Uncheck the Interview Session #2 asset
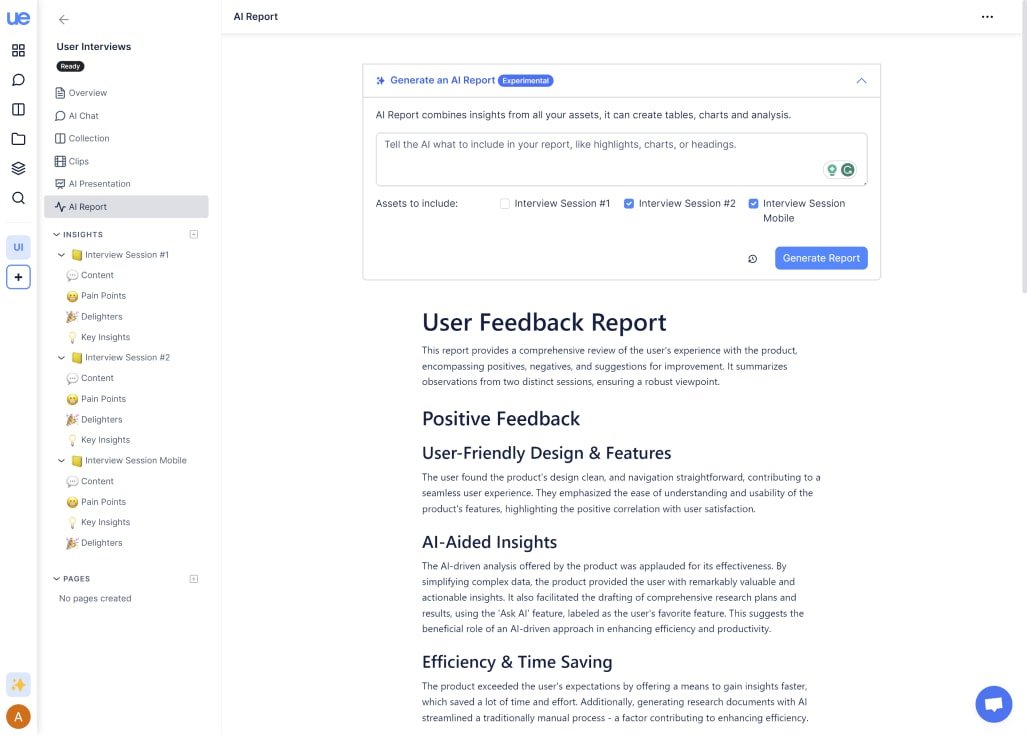The height and width of the screenshot is (735, 1027). click(x=629, y=204)
